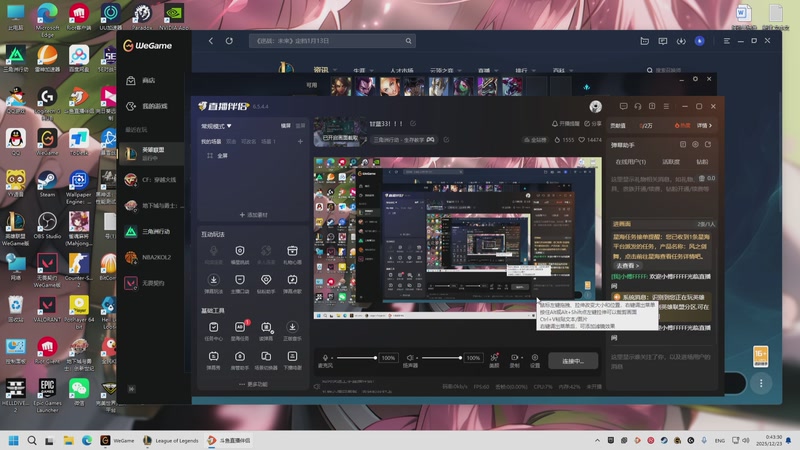Click streamer avatar in 直播伴侣 header
This screenshot has width=800, height=450.
point(595,106)
